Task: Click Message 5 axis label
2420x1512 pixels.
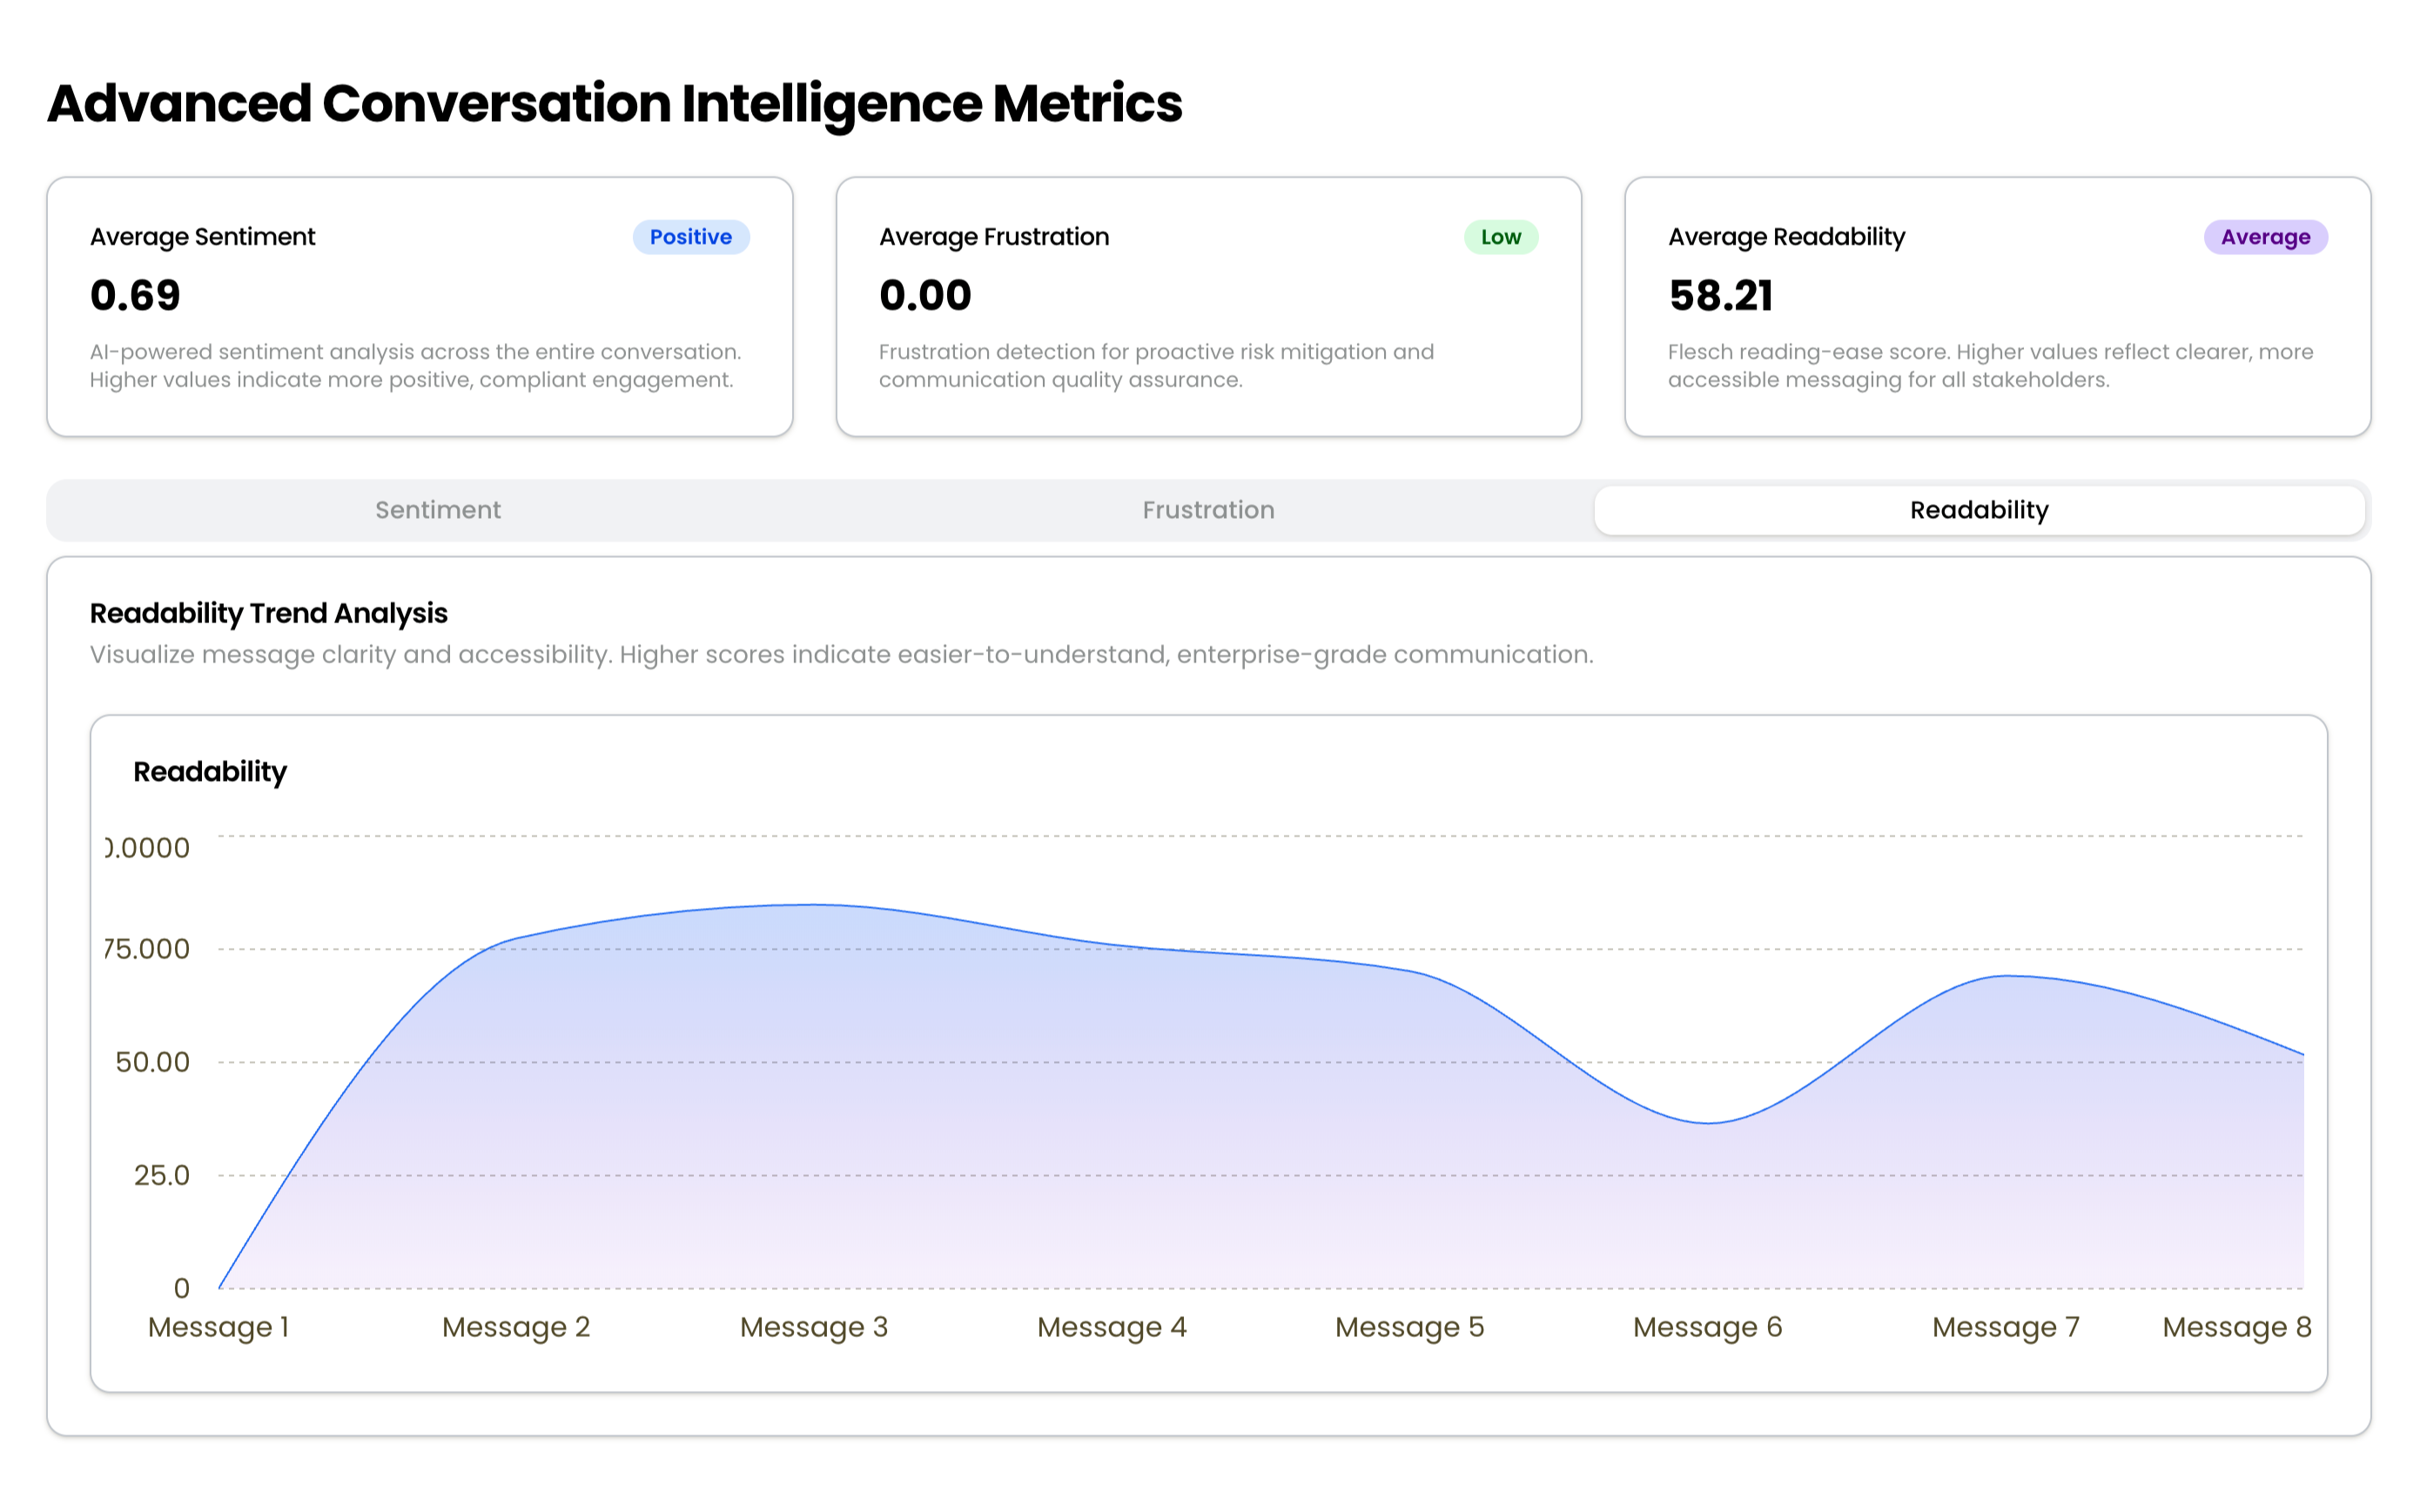Action: tap(1409, 1327)
